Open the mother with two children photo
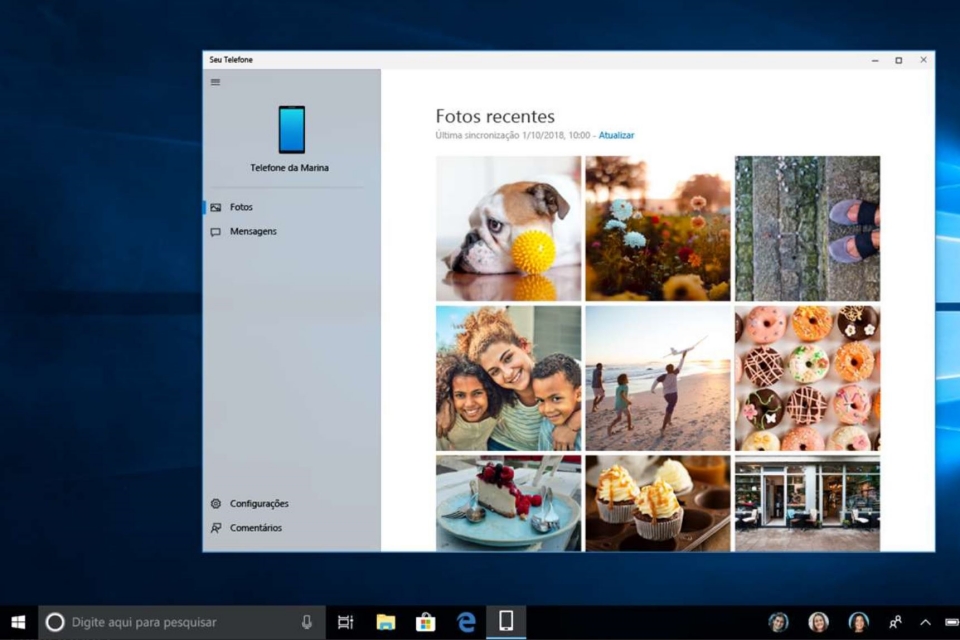Image resolution: width=960 pixels, height=640 pixels. tap(509, 378)
